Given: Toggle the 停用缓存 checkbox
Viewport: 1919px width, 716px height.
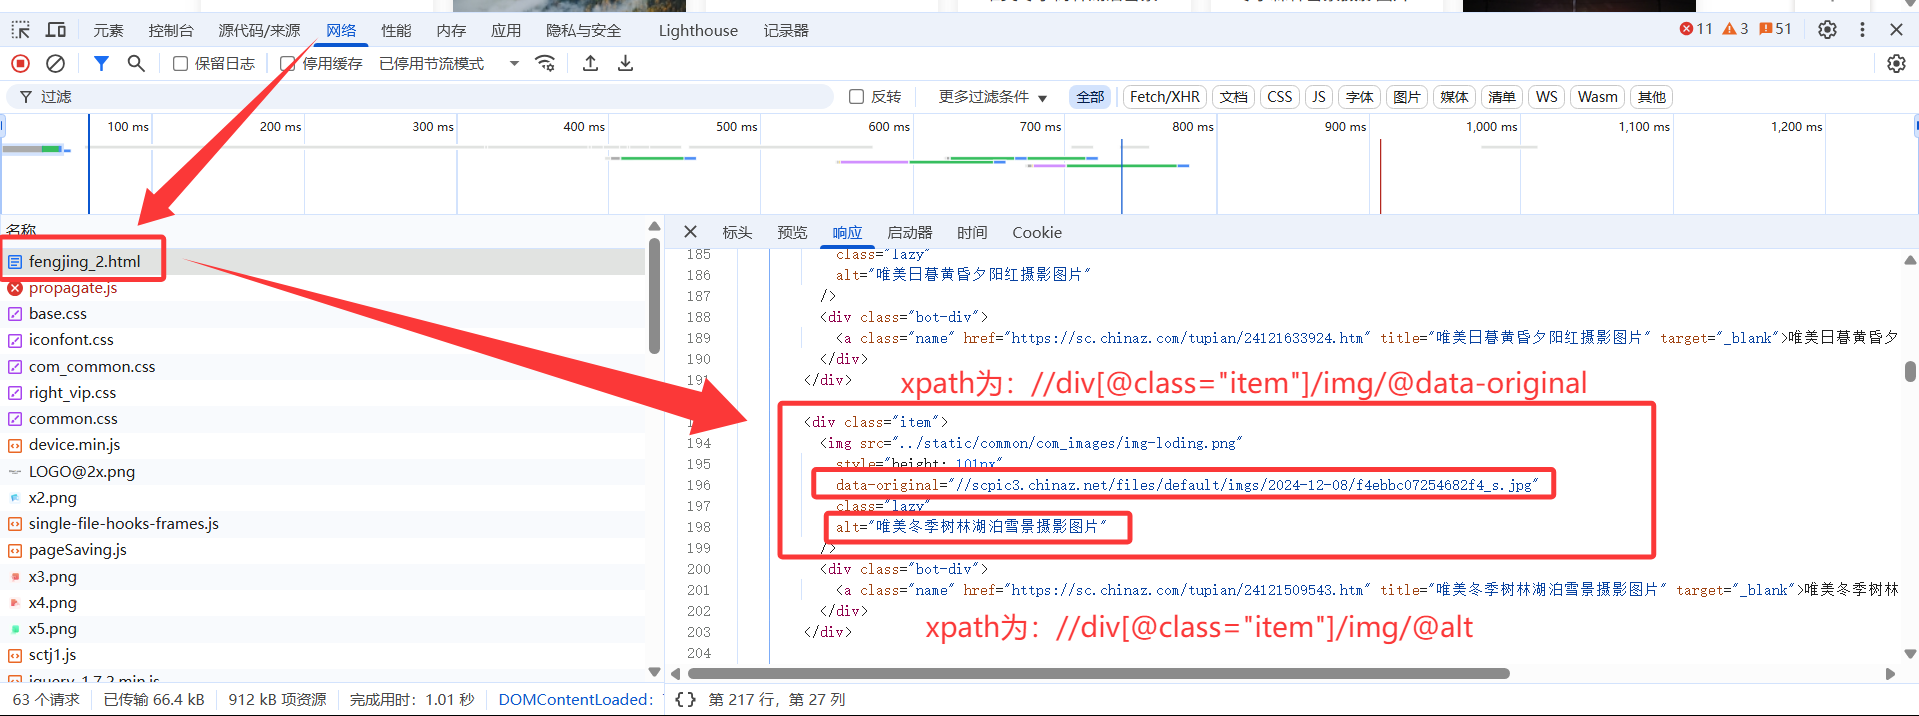Looking at the screenshot, I should (x=288, y=64).
